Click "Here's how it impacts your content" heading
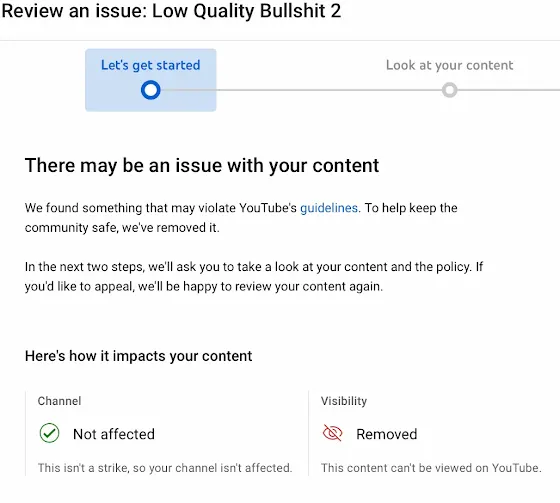The height and width of the screenshot is (503, 560). pos(139,356)
